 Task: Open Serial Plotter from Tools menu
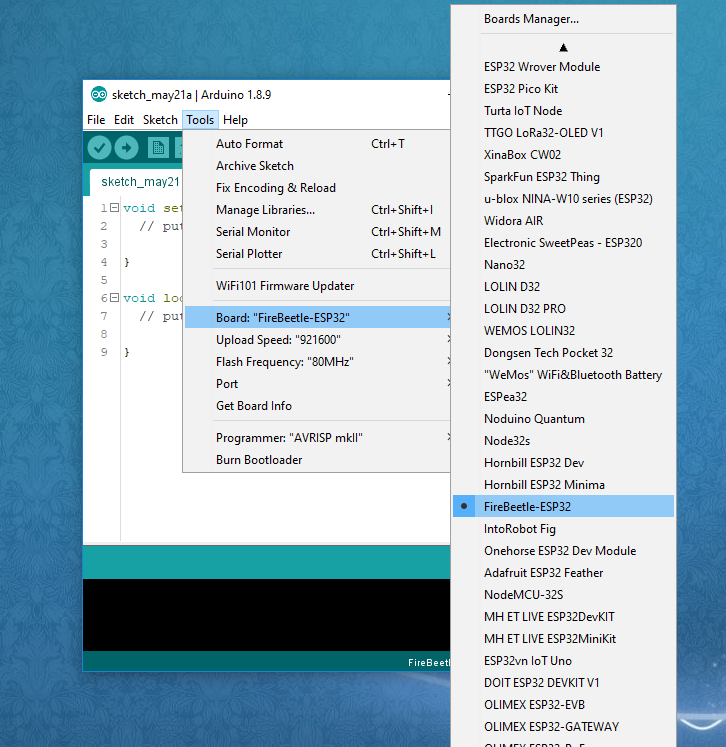(x=317, y=253)
